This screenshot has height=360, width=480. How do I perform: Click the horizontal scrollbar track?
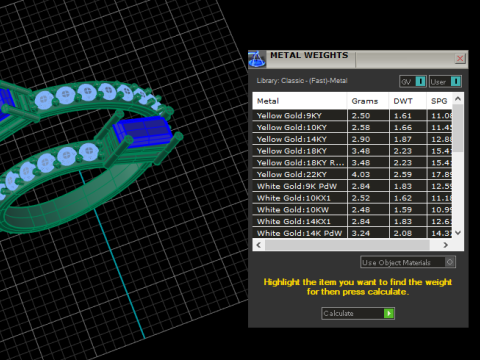pyautogui.click(x=347, y=245)
